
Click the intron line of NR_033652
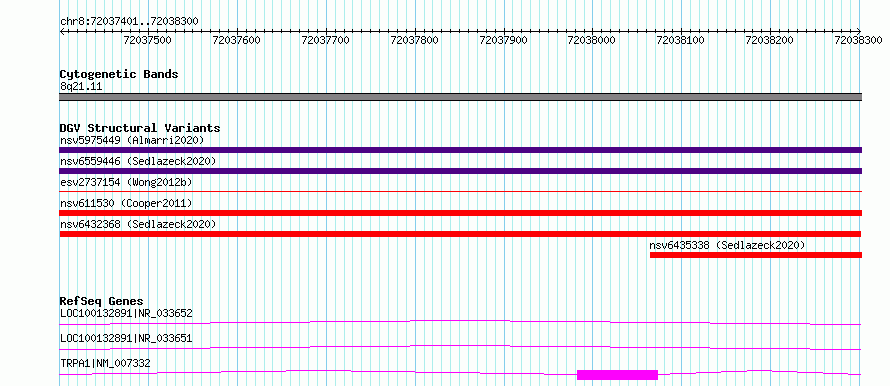pyautogui.click(x=460, y=322)
